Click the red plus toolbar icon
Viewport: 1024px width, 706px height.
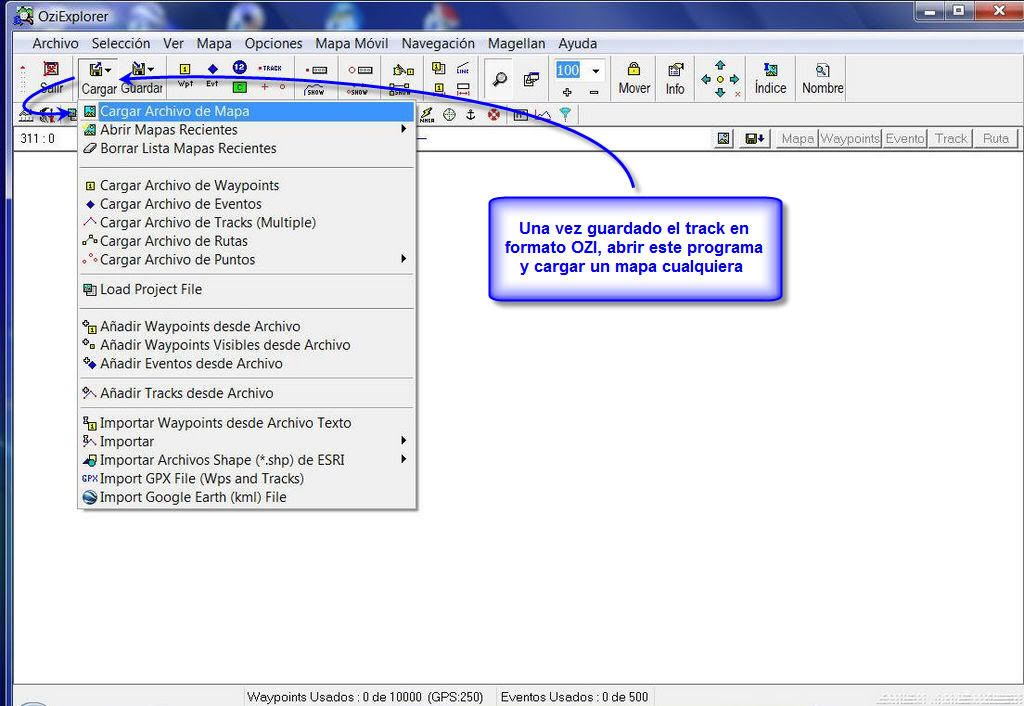tap(264, 87)
